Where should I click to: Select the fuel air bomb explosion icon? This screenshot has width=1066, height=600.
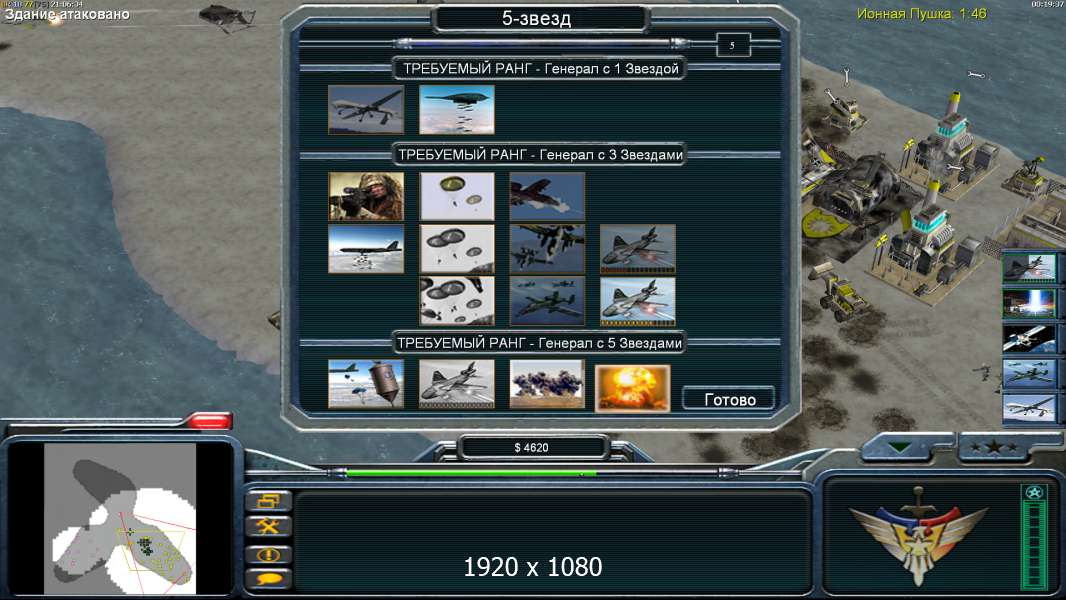click(x=547, y=384)
